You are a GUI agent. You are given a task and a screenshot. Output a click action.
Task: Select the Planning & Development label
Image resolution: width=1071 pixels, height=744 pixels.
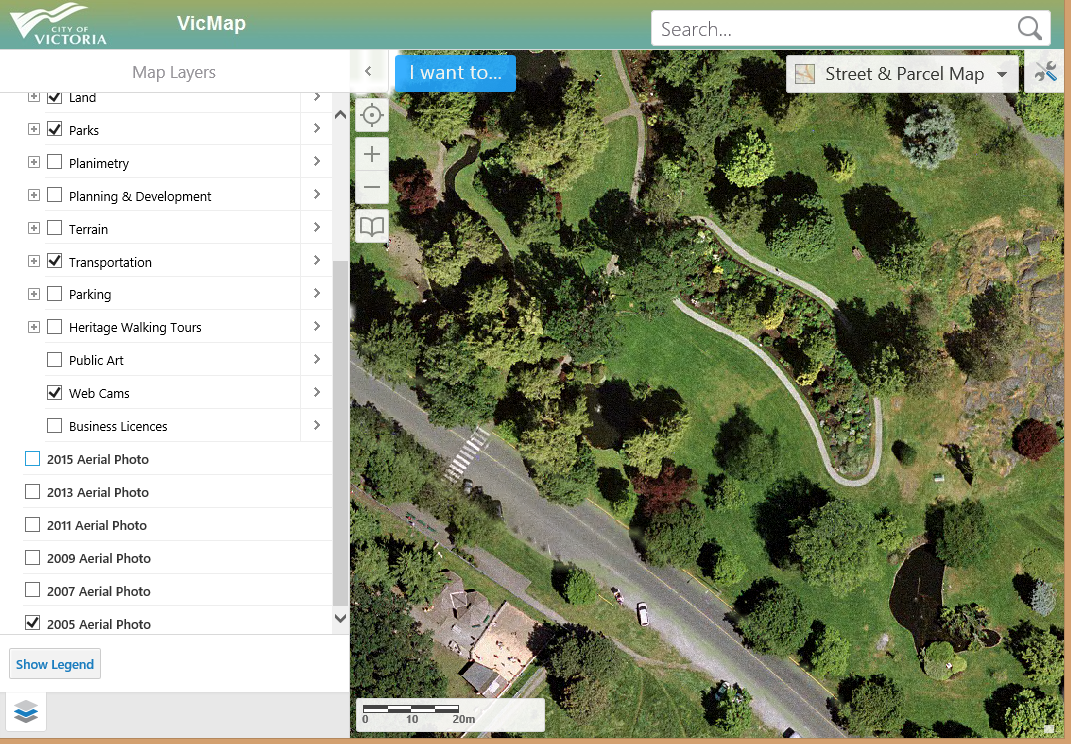pyautogui.click(x=140, y=196)
